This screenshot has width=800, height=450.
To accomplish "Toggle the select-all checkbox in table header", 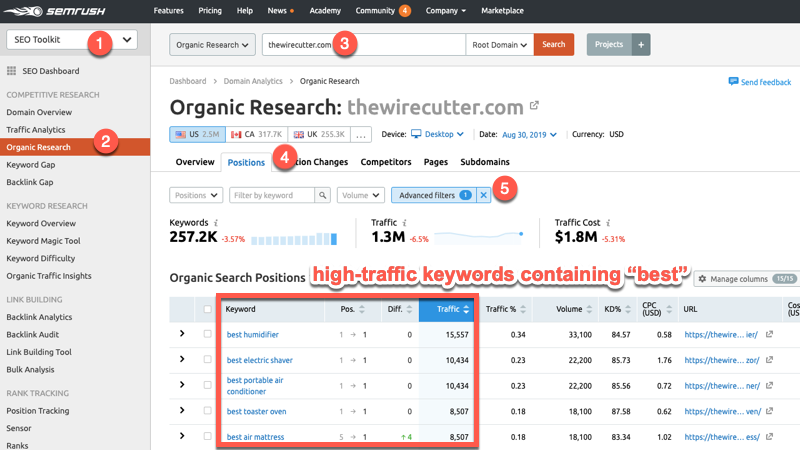I will [207, 309].
